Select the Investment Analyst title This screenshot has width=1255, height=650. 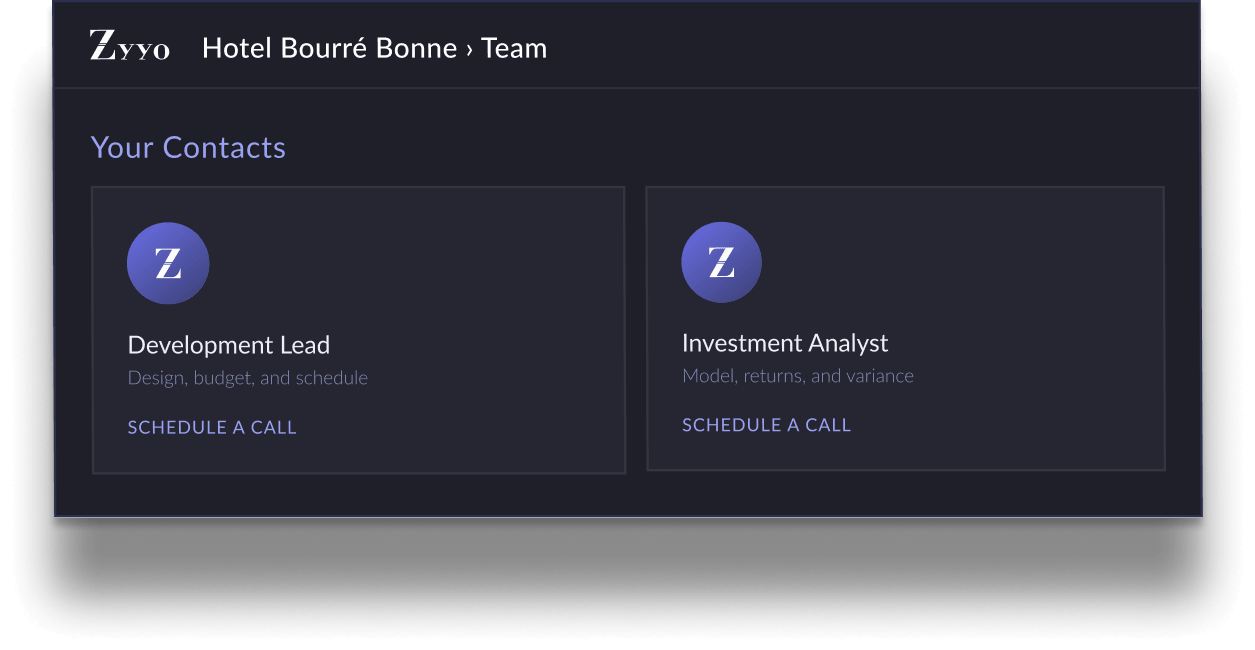tap(785, 343)
